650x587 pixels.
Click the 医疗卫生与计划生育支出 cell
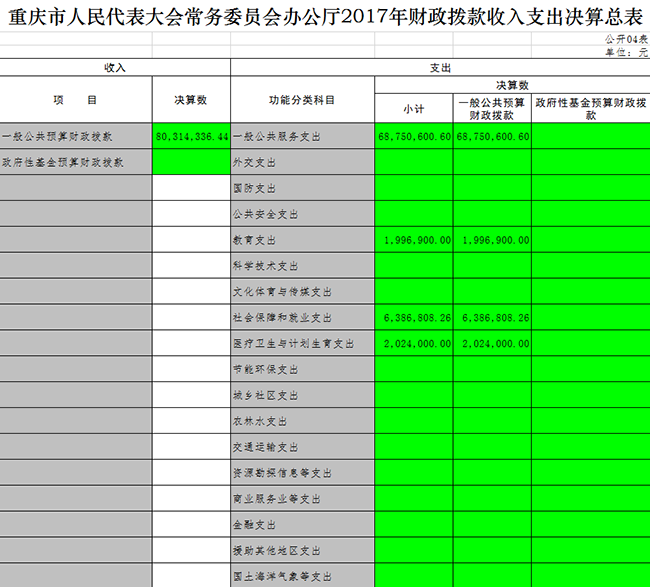[x=302, y=344]
